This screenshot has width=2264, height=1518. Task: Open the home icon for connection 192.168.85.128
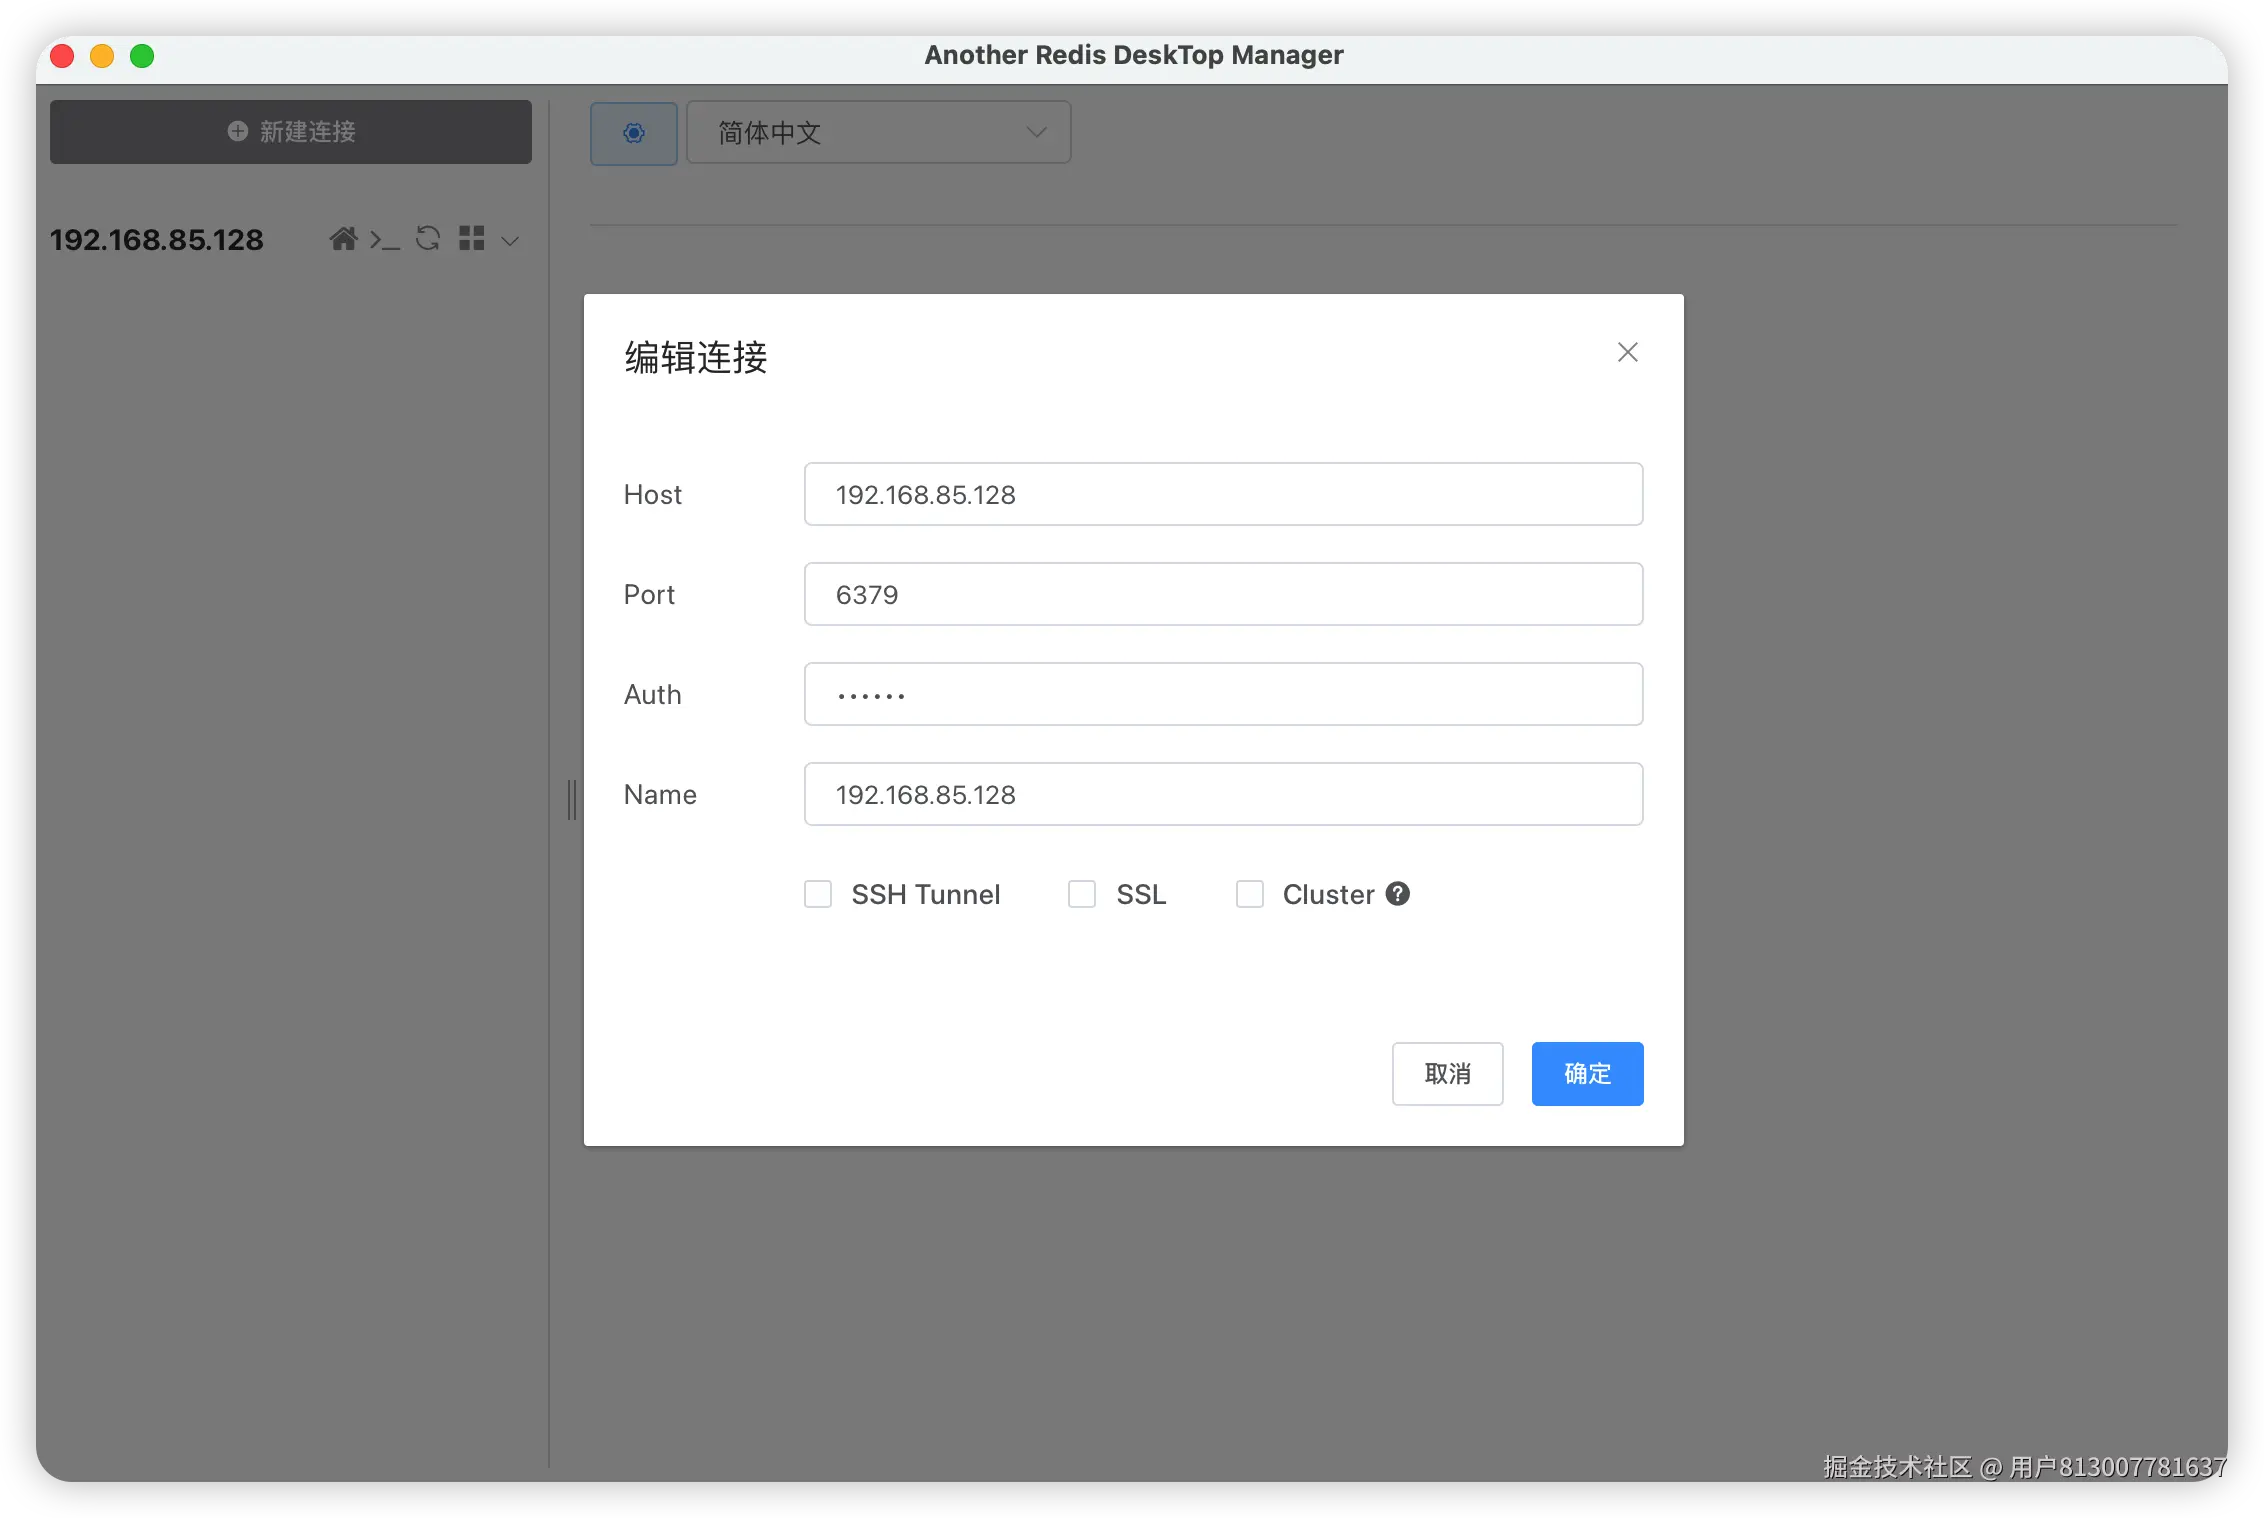343,239
